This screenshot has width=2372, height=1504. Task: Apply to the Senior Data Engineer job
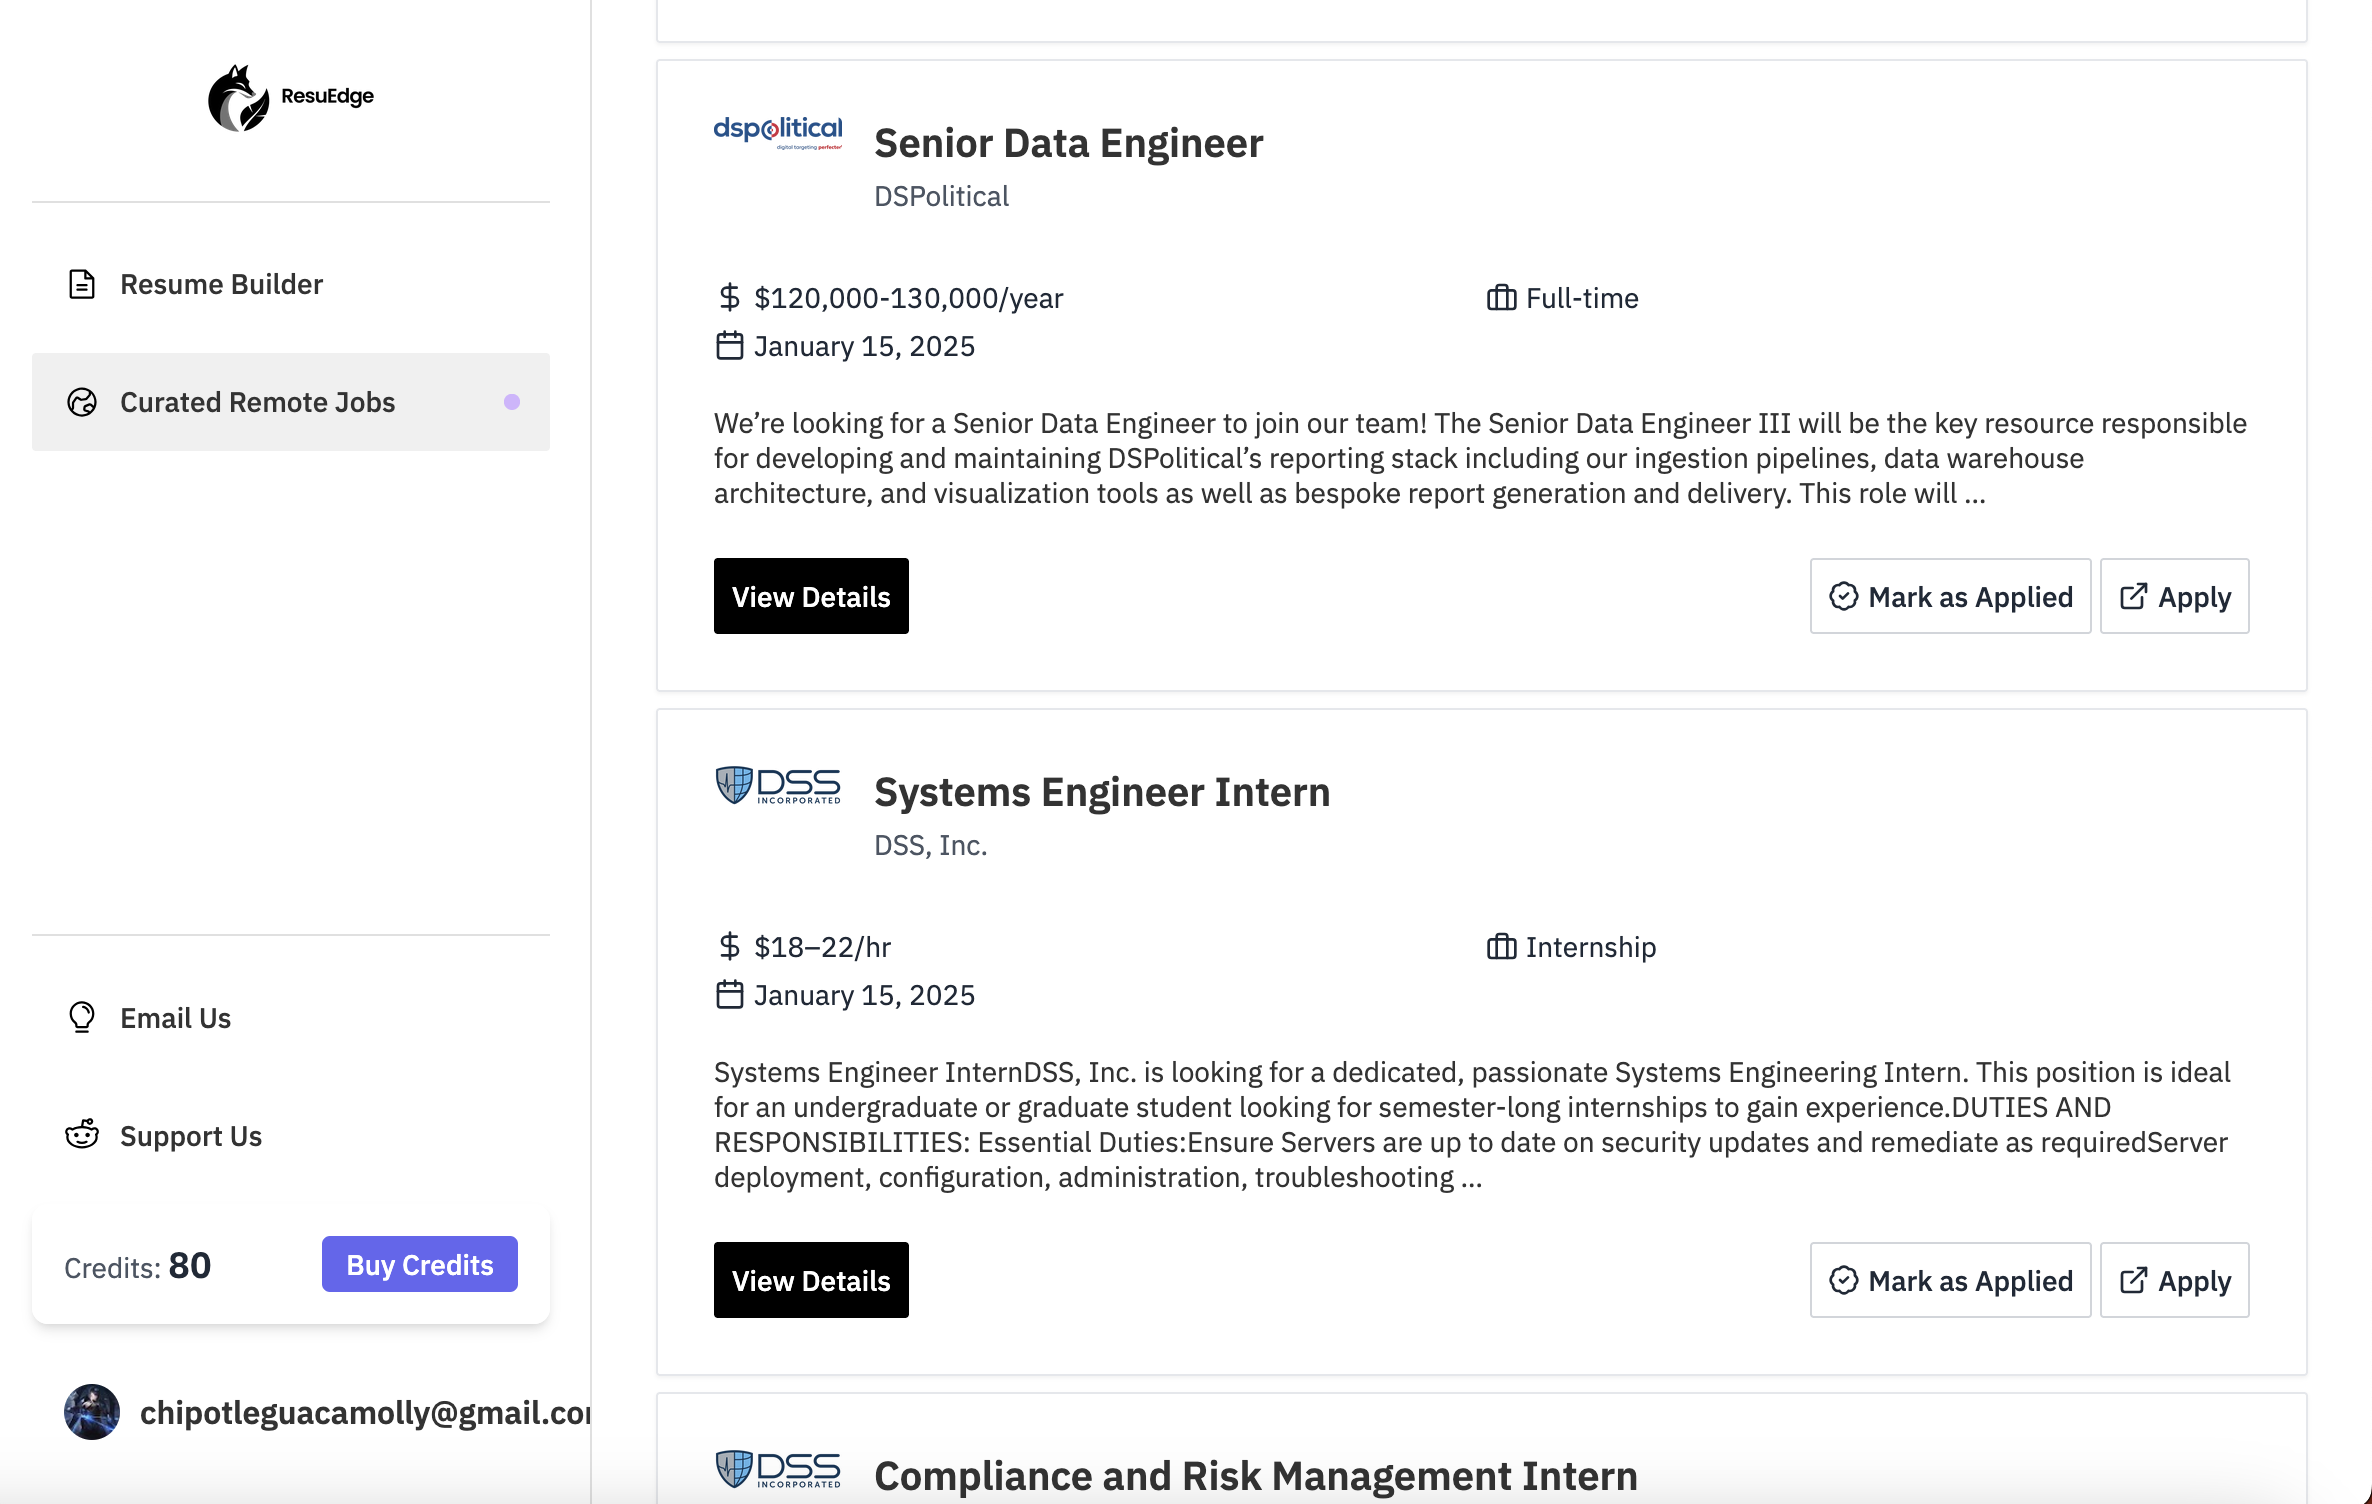click(2174, 596)
